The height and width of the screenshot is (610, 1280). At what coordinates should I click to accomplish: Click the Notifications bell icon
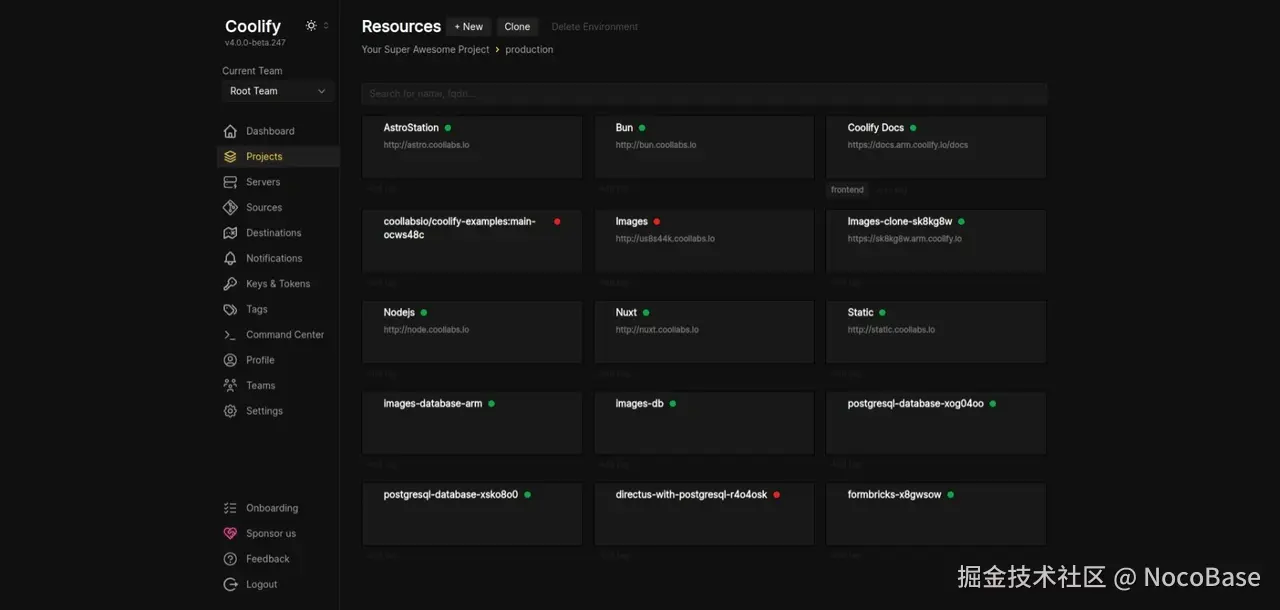pos(230,258)
